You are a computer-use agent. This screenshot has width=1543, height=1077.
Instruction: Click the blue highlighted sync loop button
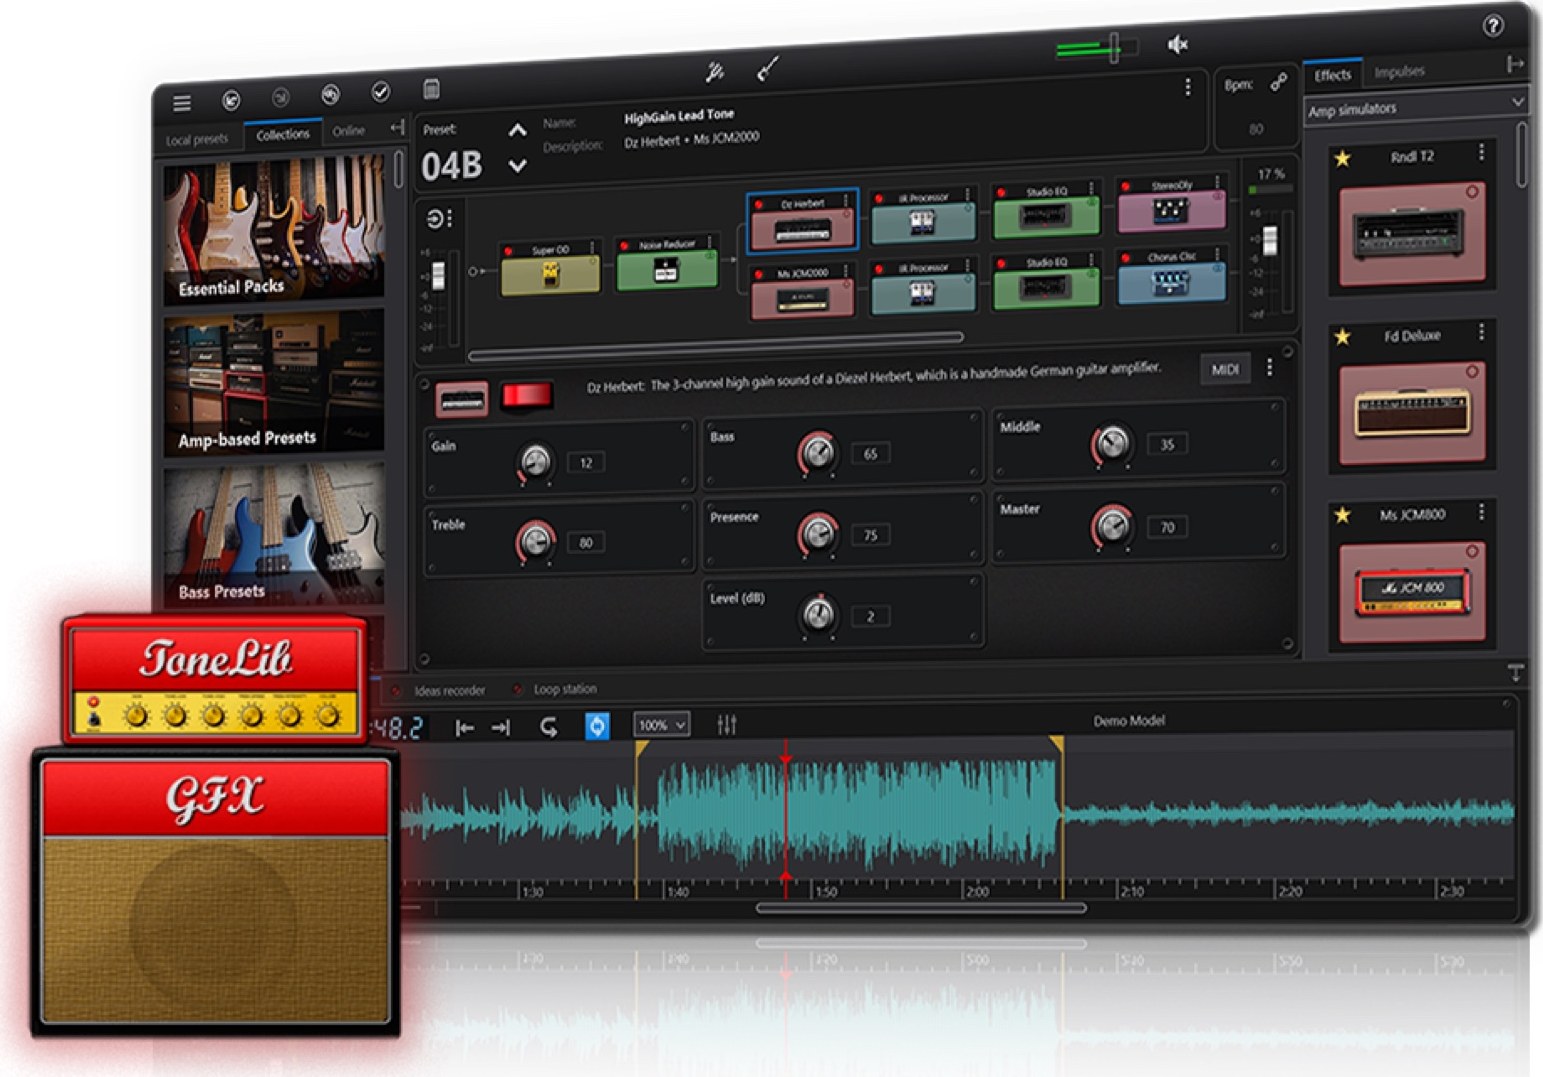point(596,726)
